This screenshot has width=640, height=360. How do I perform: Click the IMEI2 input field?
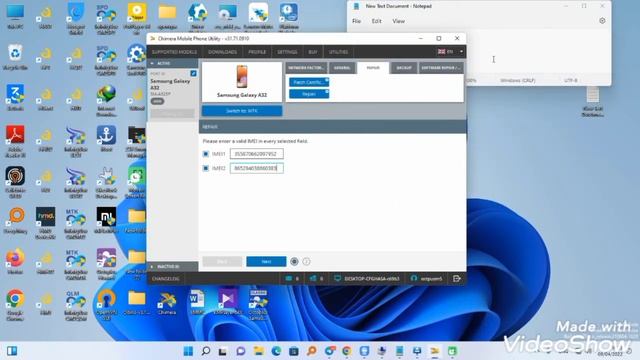point(257,168)
